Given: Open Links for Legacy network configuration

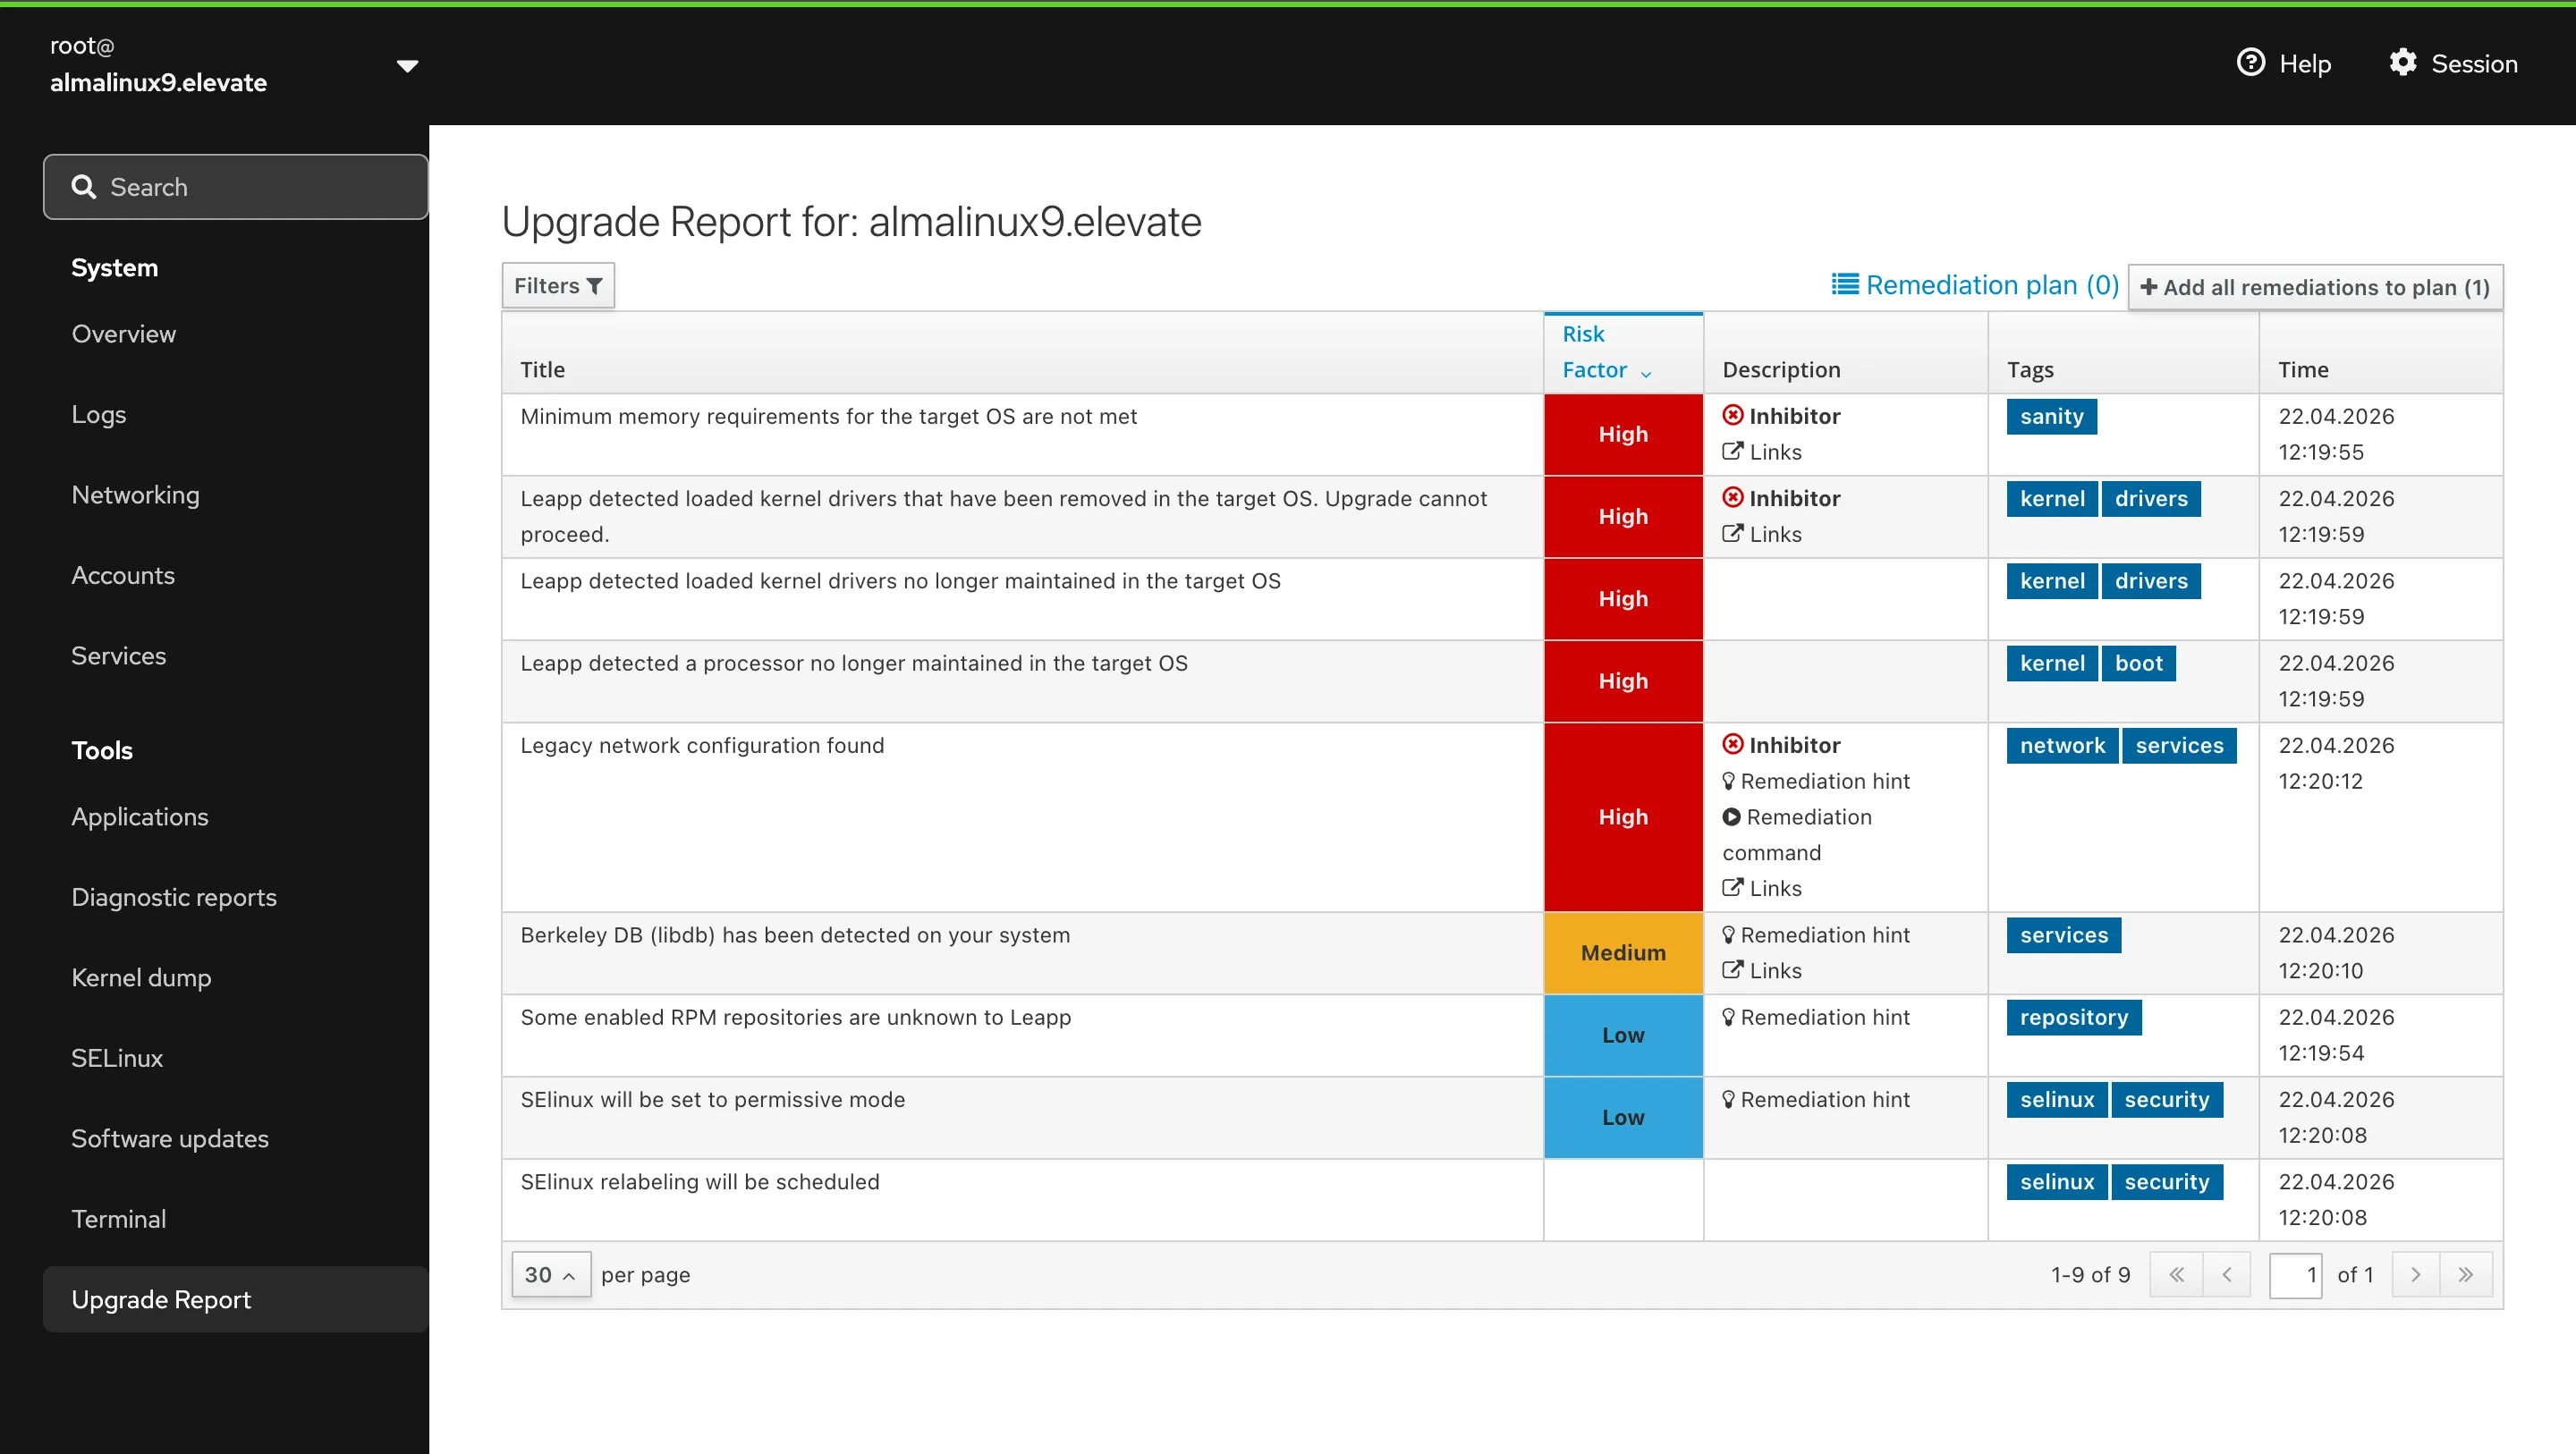Looking at the screenshot, I should point(1762,887).
